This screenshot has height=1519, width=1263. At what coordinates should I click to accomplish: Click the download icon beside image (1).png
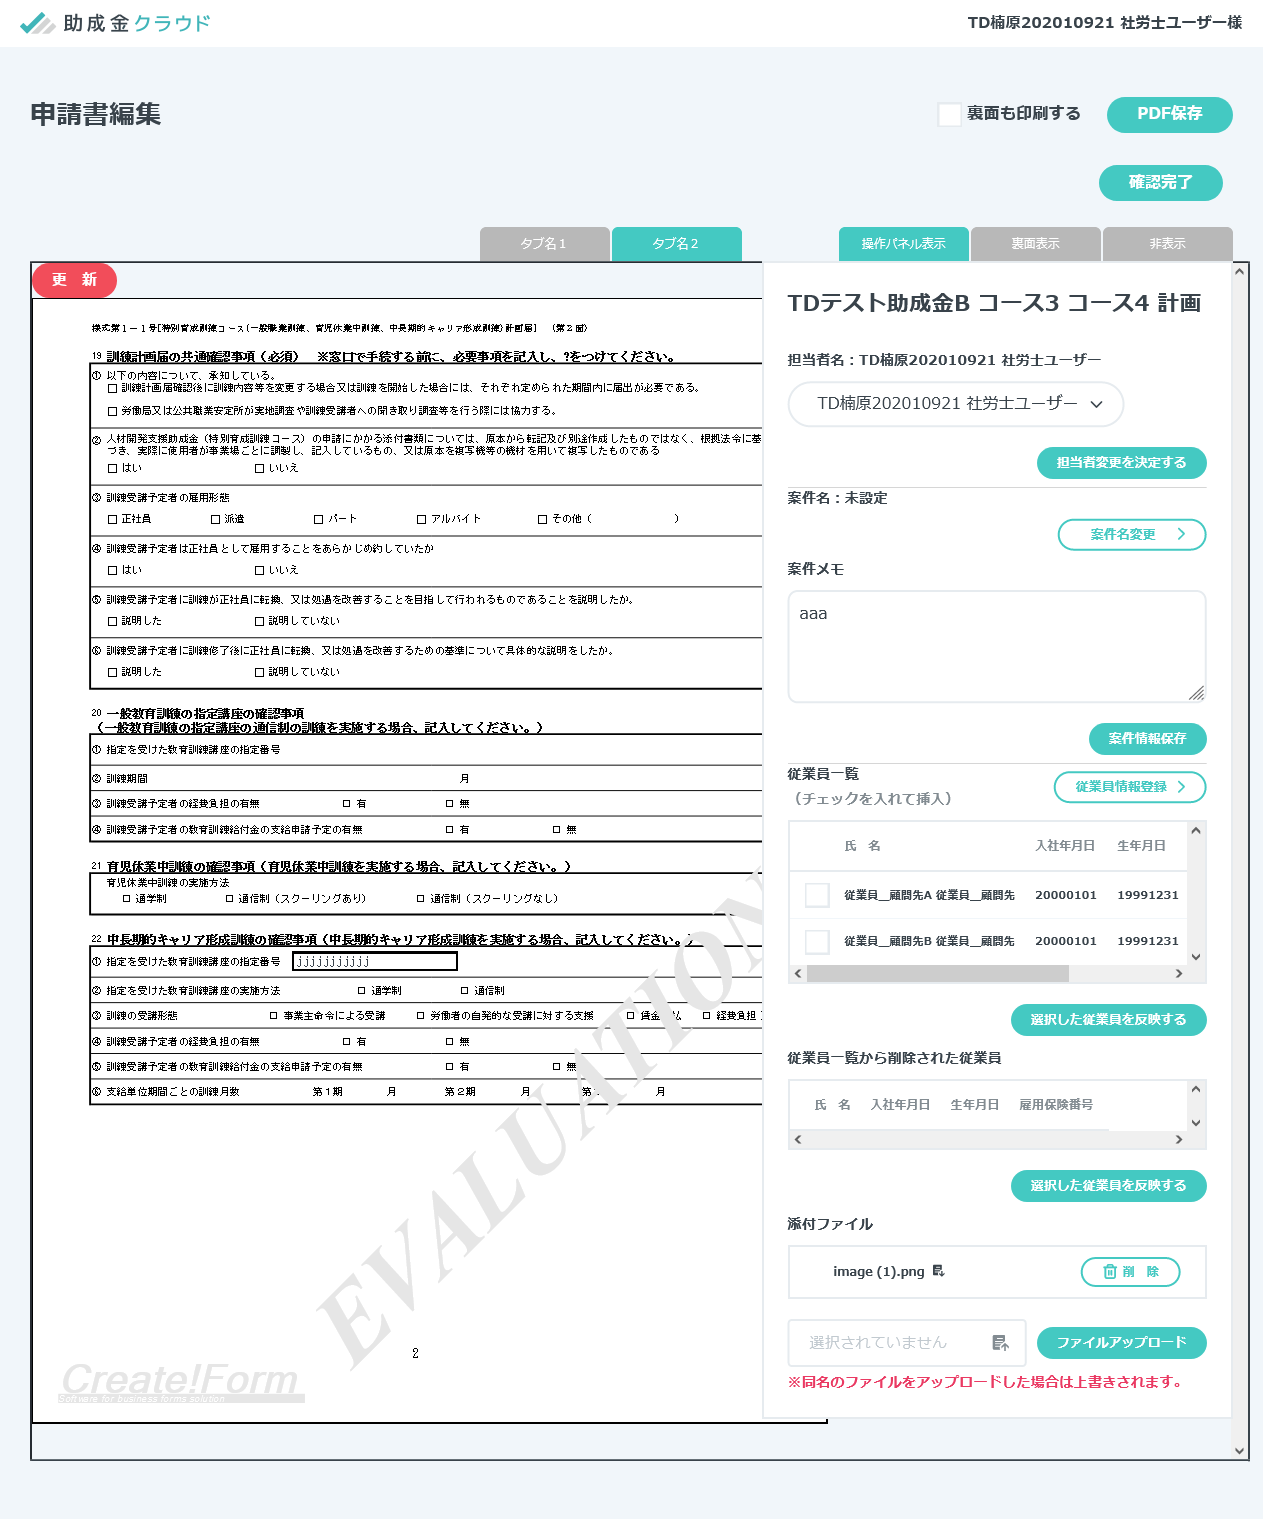[938, 1271]
